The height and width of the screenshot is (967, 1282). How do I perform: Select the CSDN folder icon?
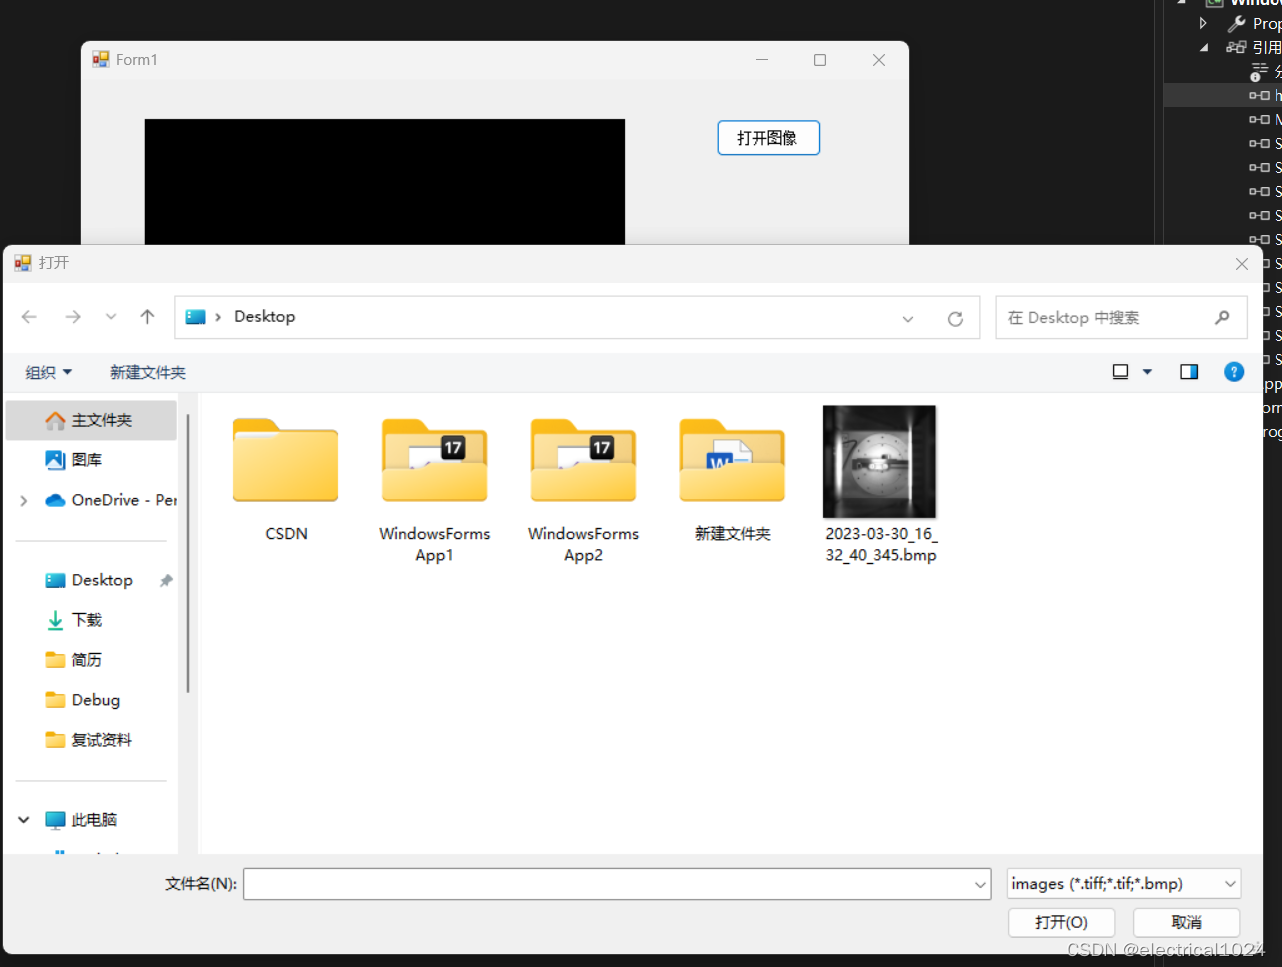286,461
